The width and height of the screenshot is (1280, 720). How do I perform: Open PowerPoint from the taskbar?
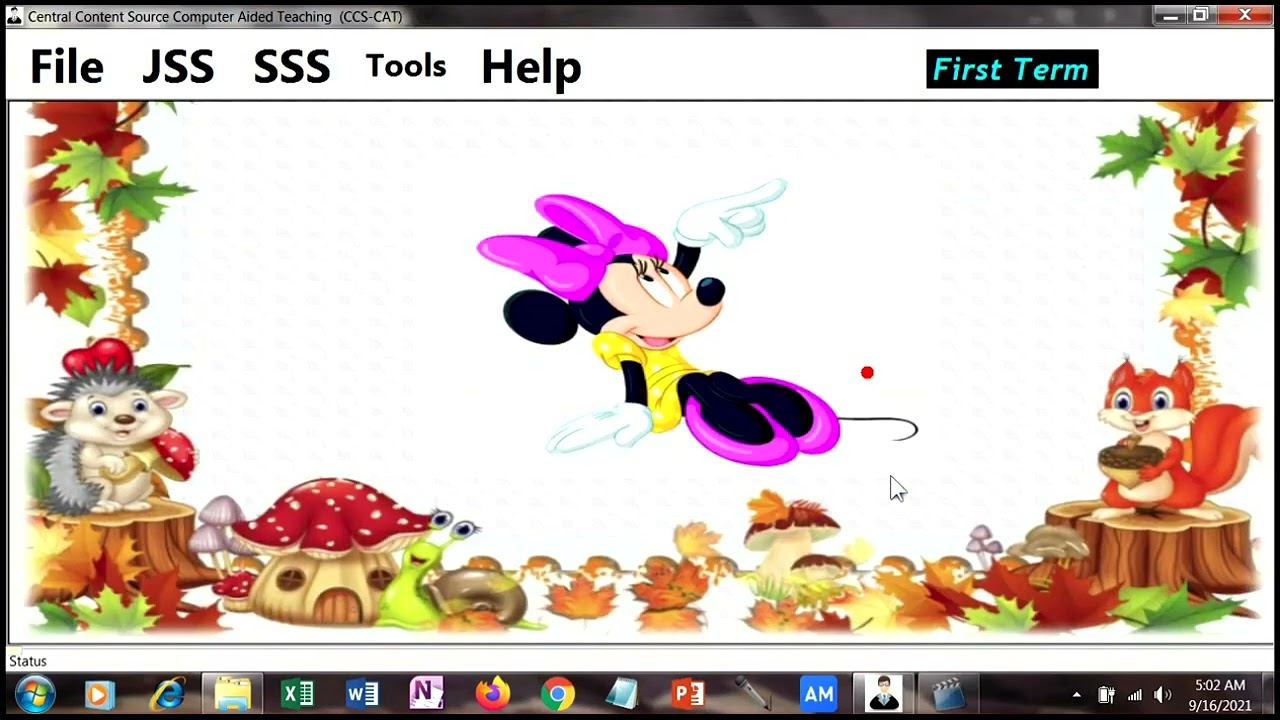click(688, 693)
